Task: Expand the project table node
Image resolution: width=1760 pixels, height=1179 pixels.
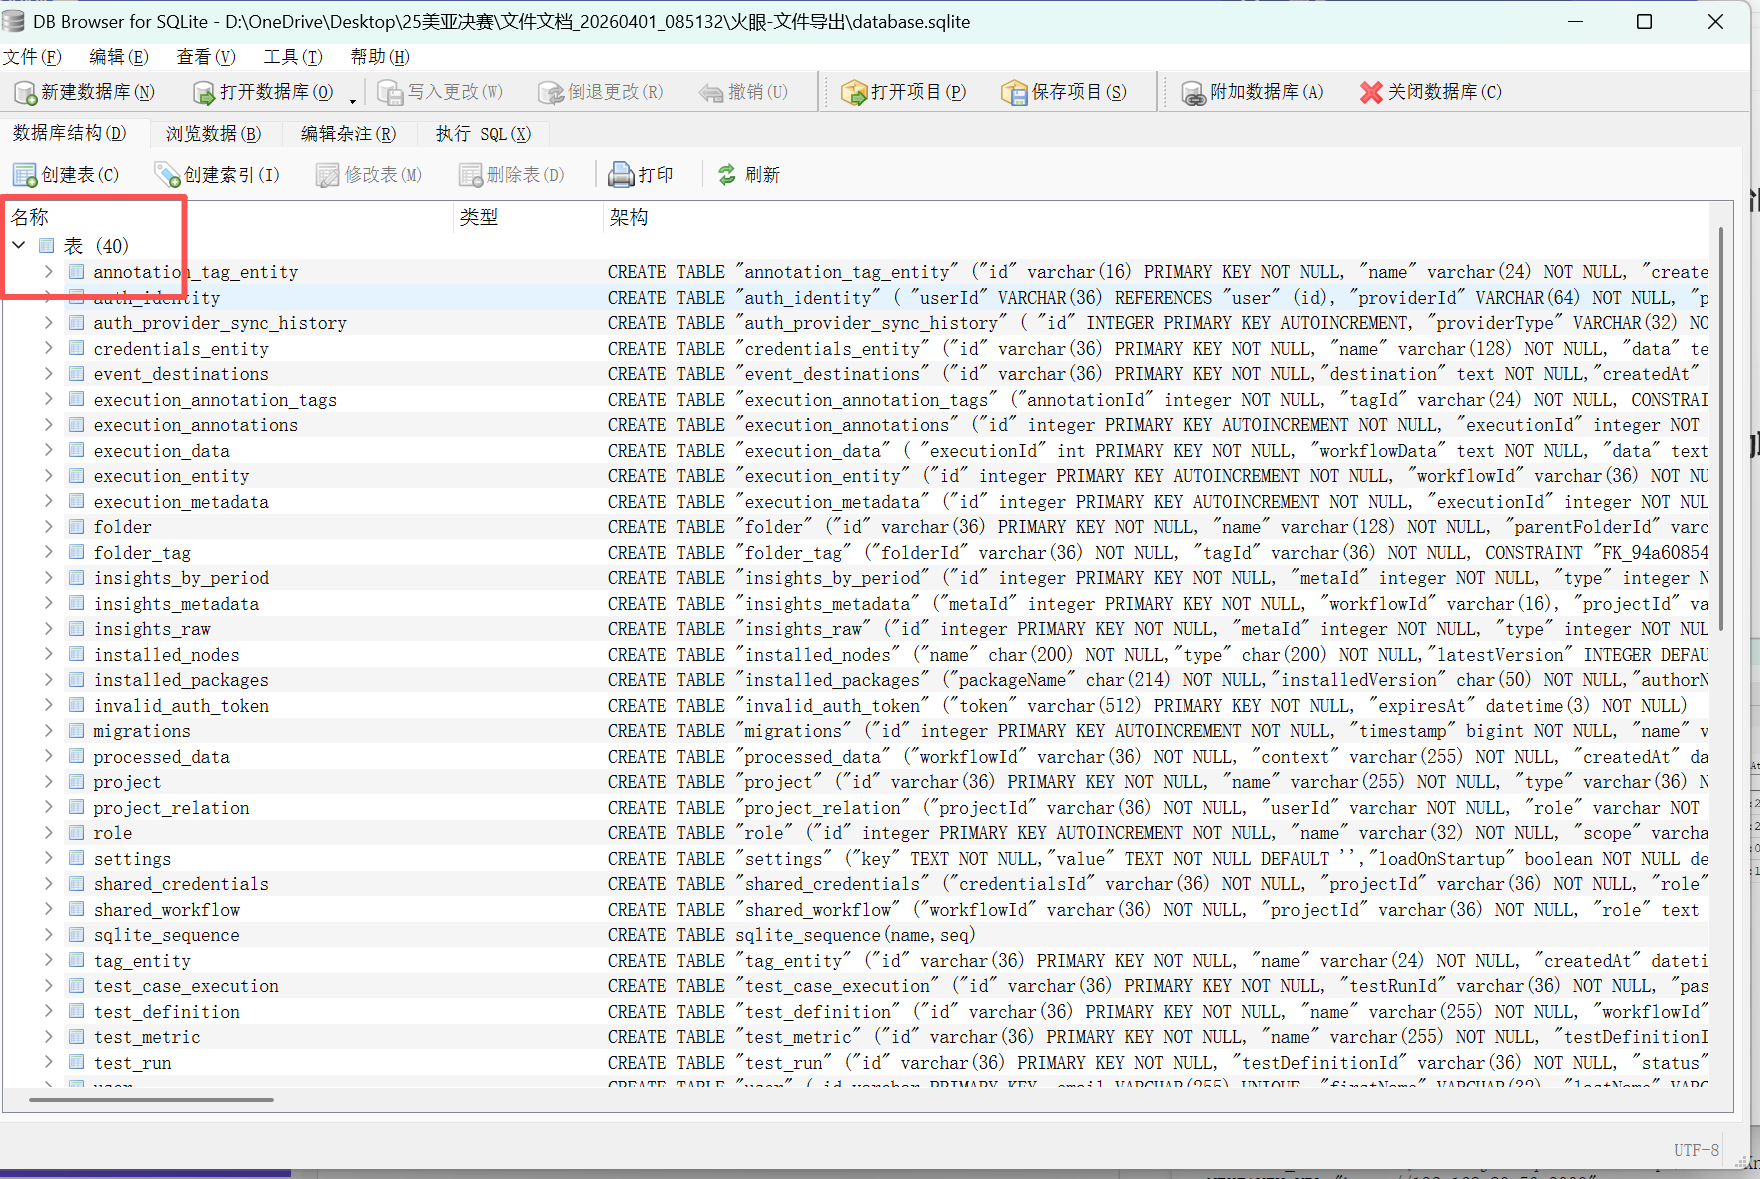Action: pyautogui.click(x=49, y=782)
